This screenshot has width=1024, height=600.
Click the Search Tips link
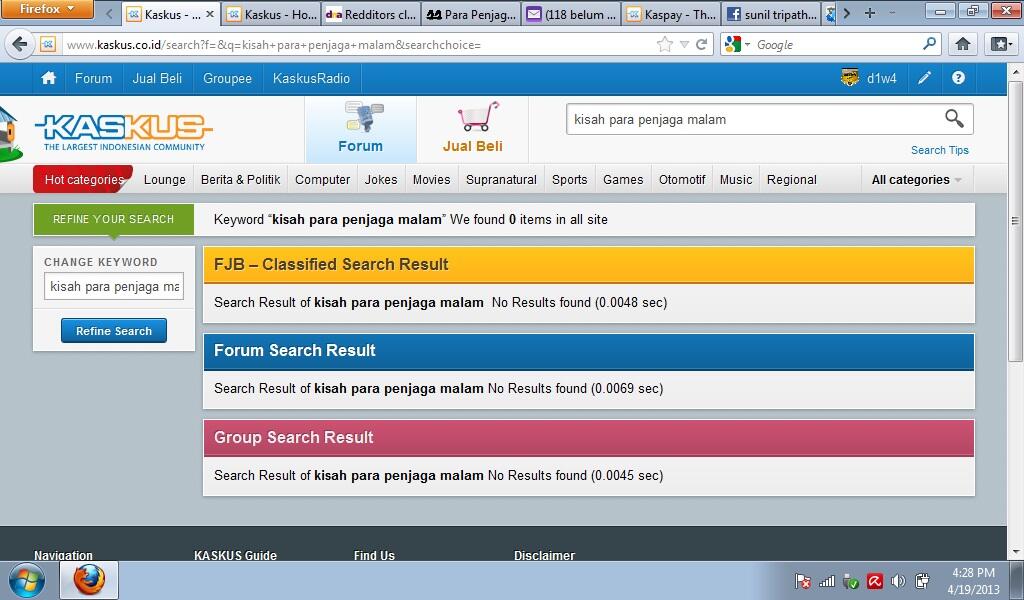click(x=940, y=150)
